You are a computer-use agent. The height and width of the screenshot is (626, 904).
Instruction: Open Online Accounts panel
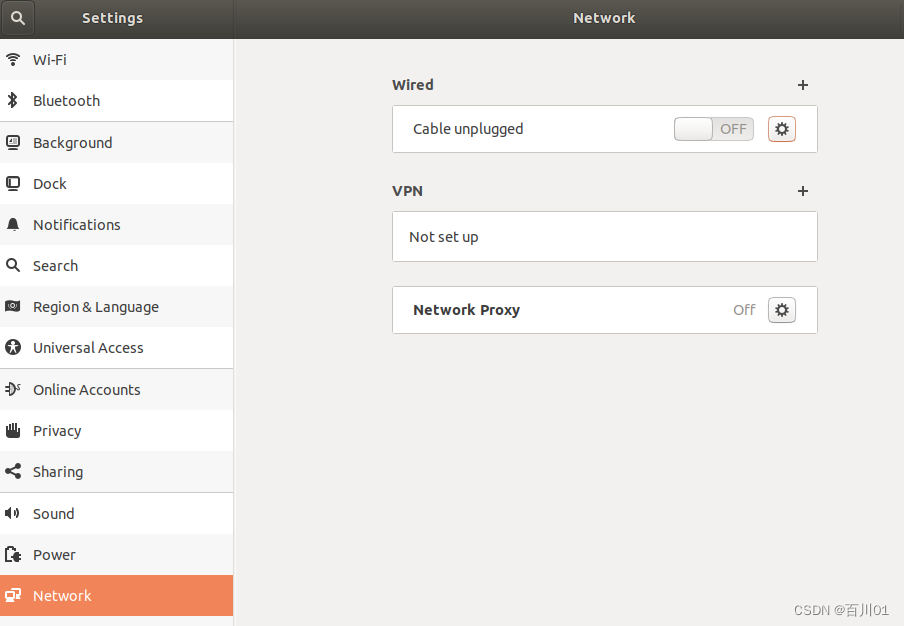(x=116, y=389)
